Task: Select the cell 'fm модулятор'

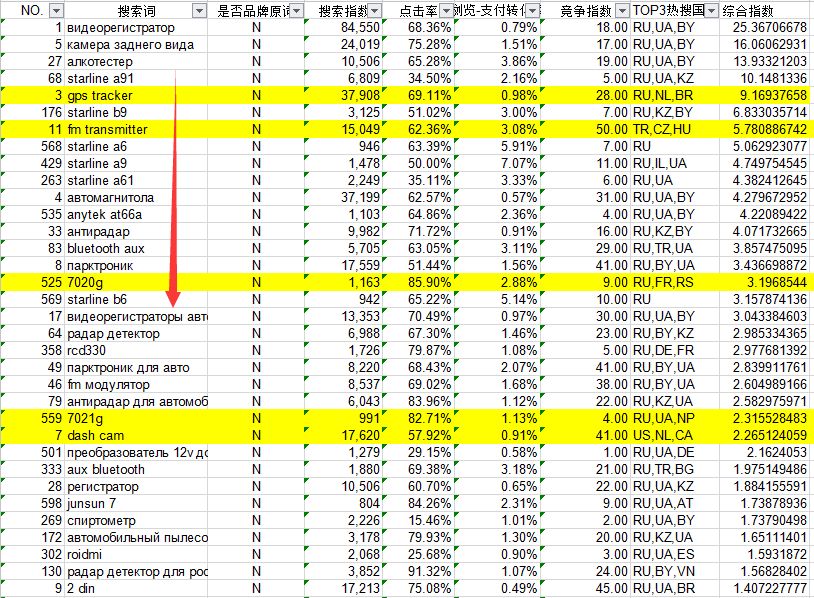Action: point(136,385)
